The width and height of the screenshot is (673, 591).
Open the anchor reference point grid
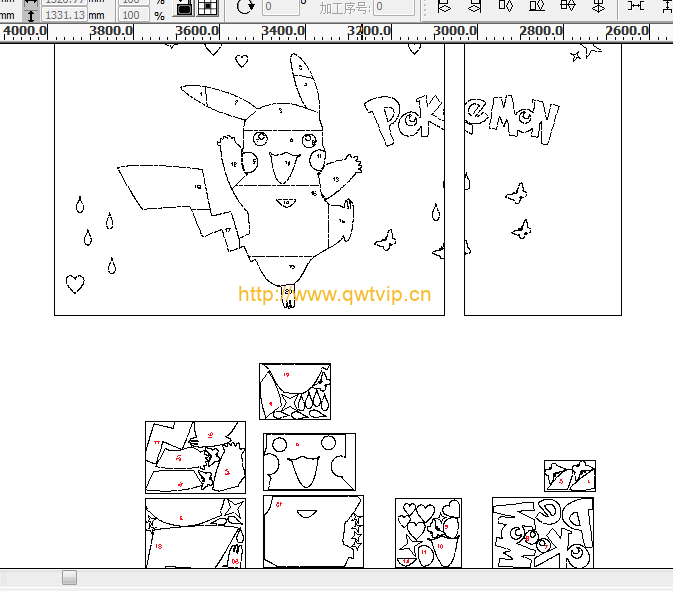(208, 8)
